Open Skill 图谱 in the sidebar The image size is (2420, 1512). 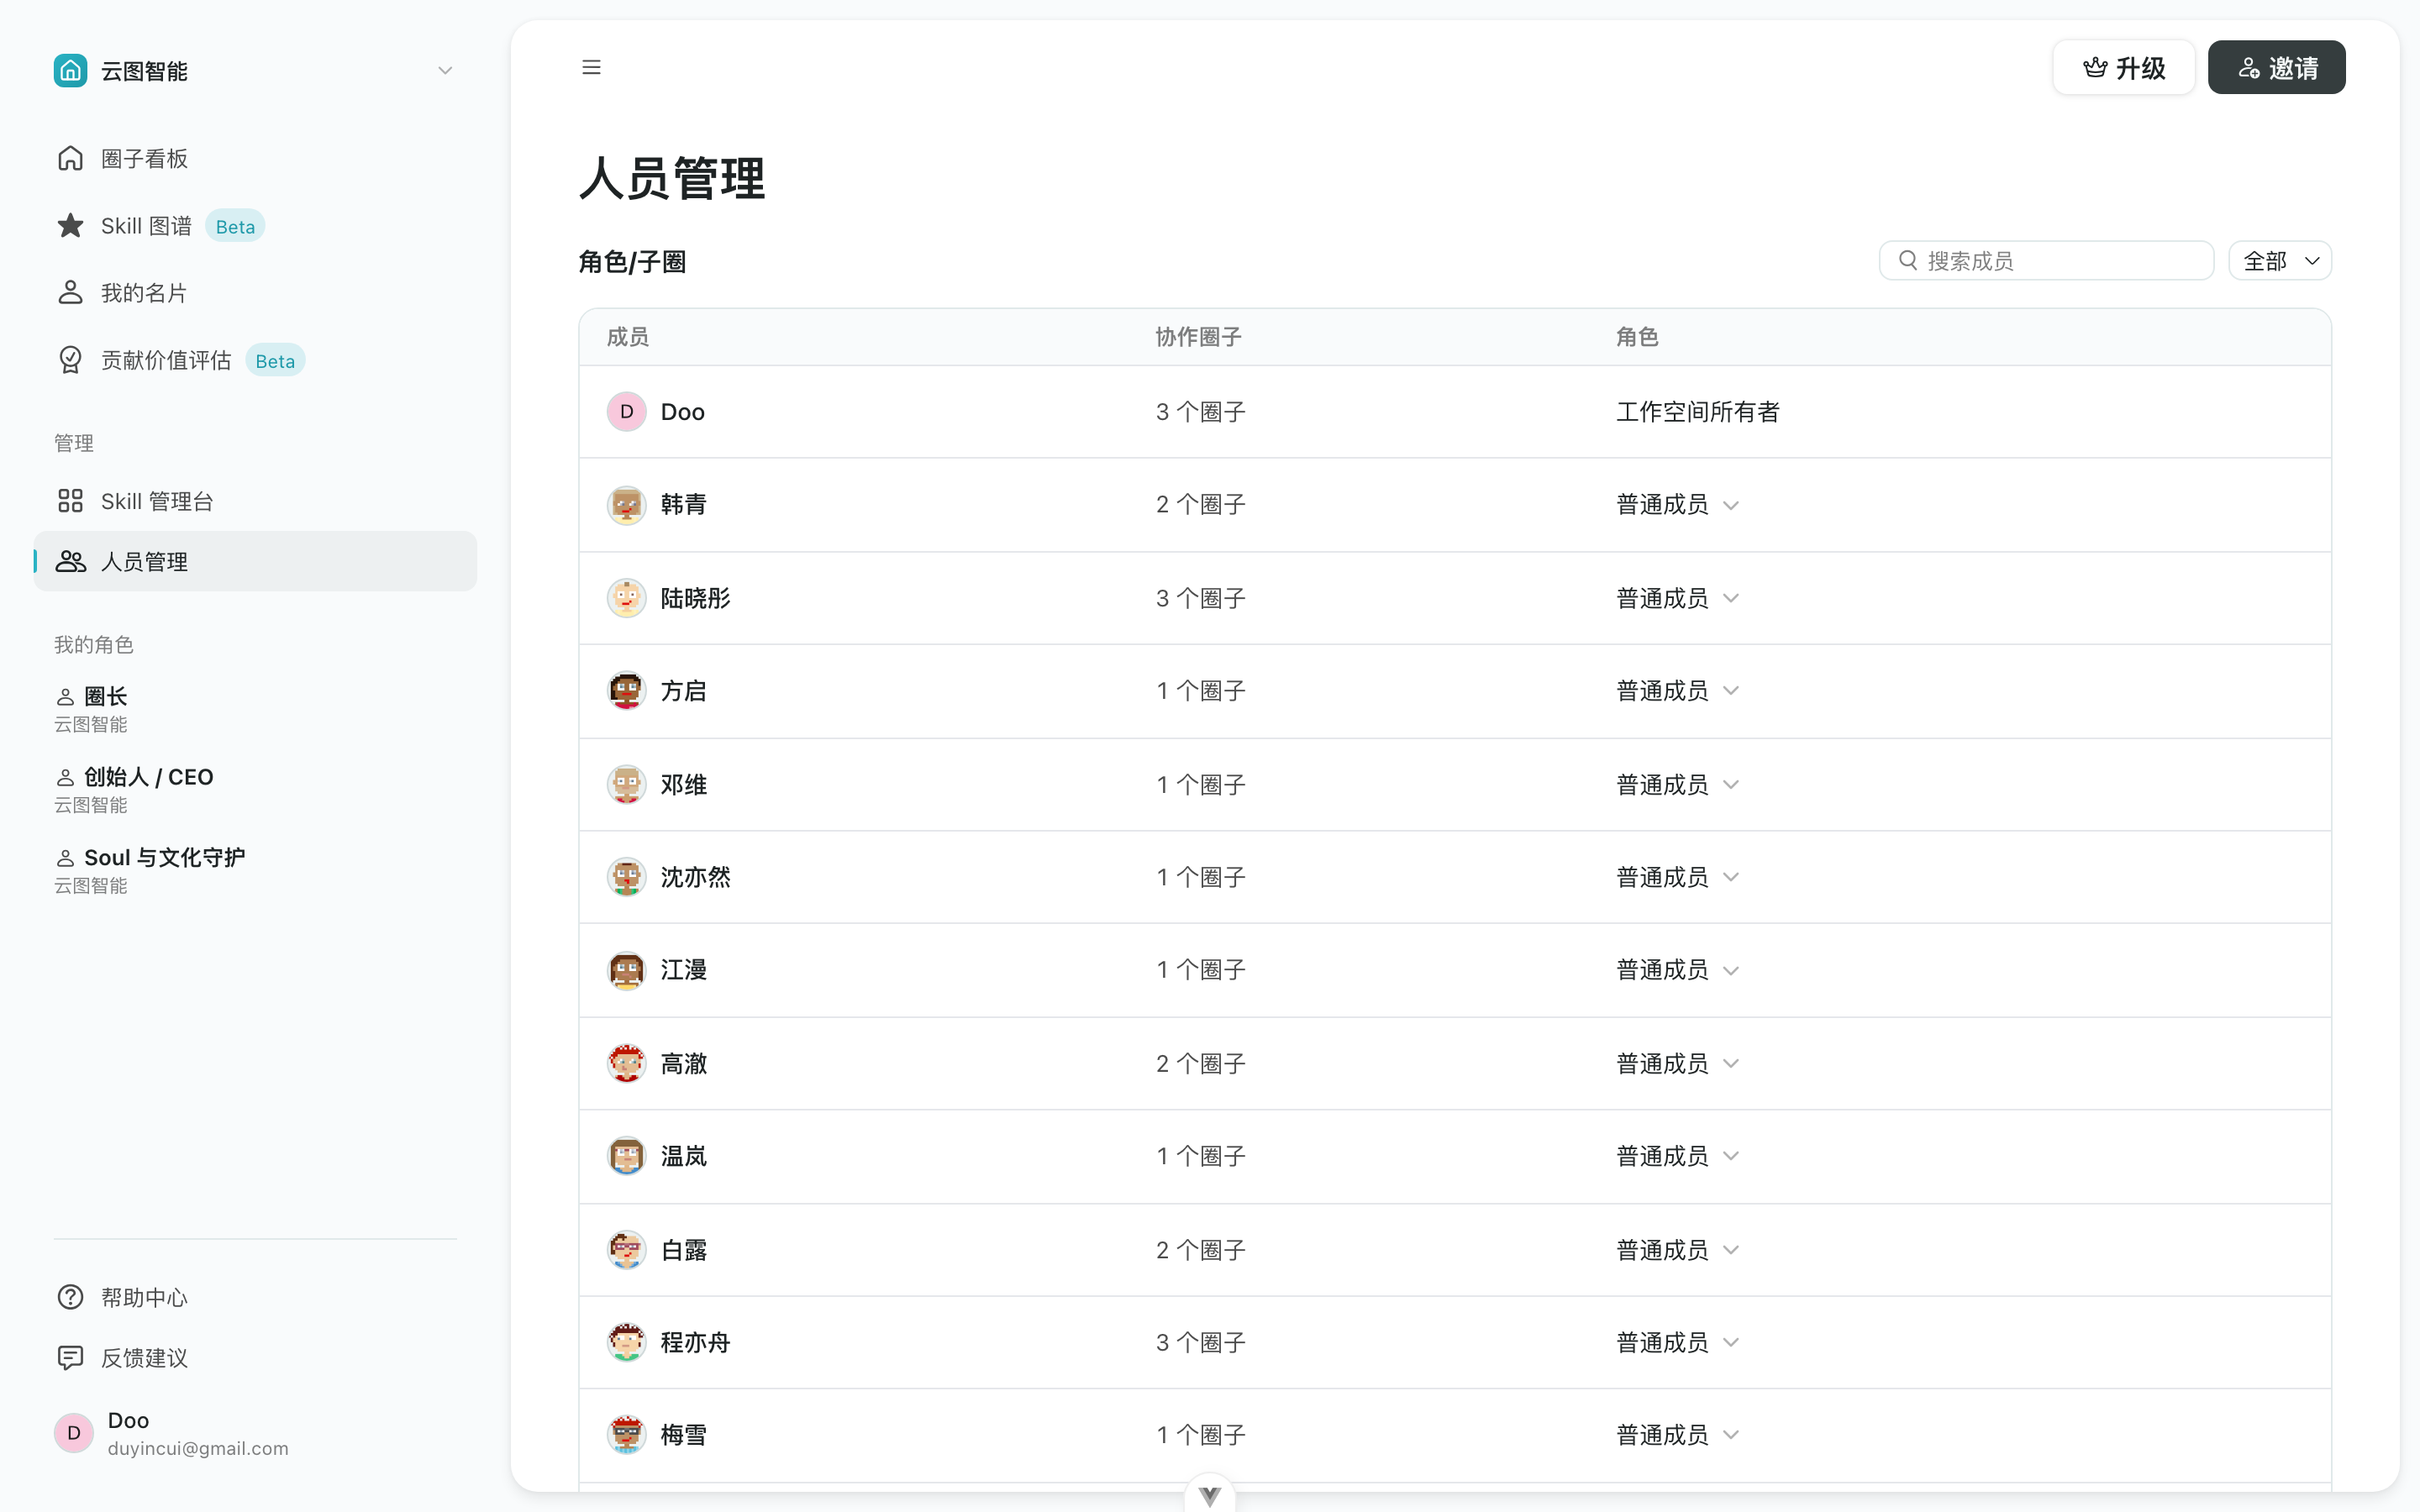pyautogui.click(x=255, y=226)
